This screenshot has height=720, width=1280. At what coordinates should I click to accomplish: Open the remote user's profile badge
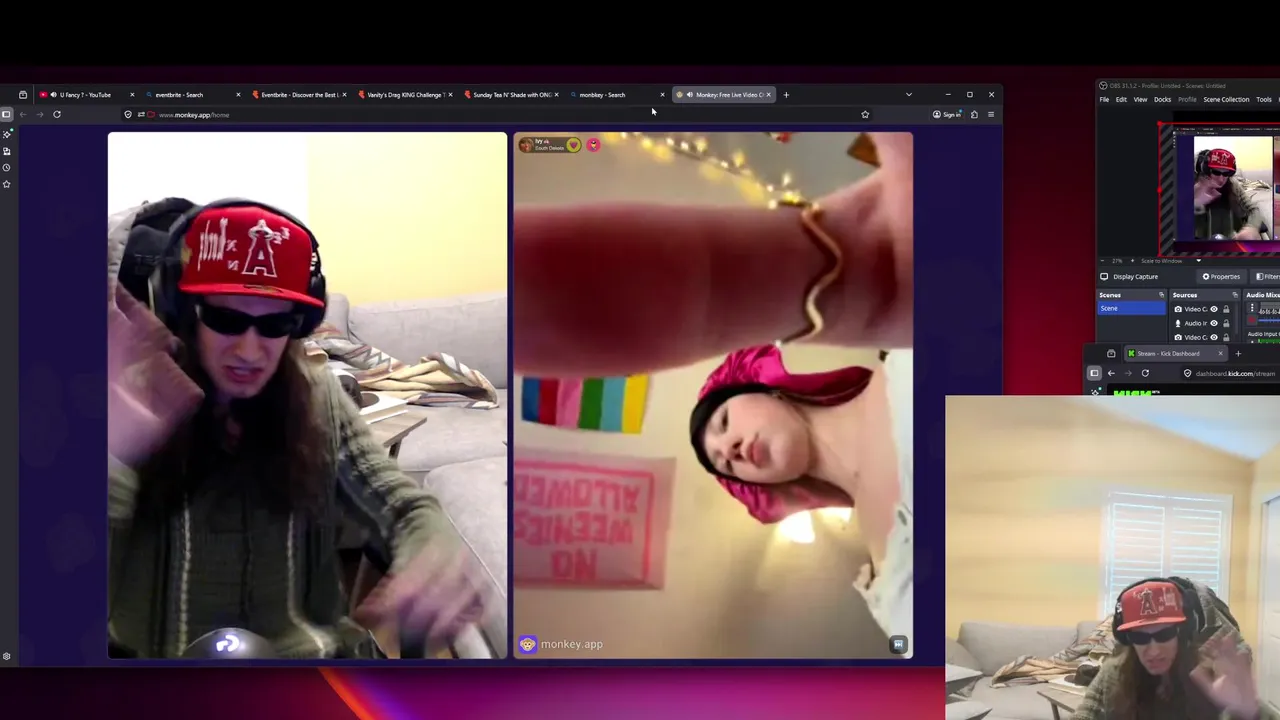[x=549, y=145]
